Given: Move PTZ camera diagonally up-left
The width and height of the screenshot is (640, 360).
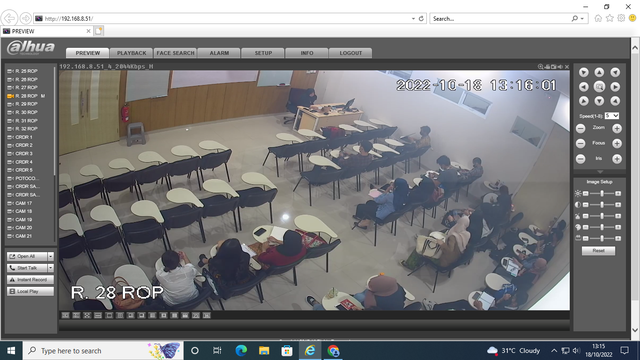Looking at the screenshot, I should coord(584,72).
